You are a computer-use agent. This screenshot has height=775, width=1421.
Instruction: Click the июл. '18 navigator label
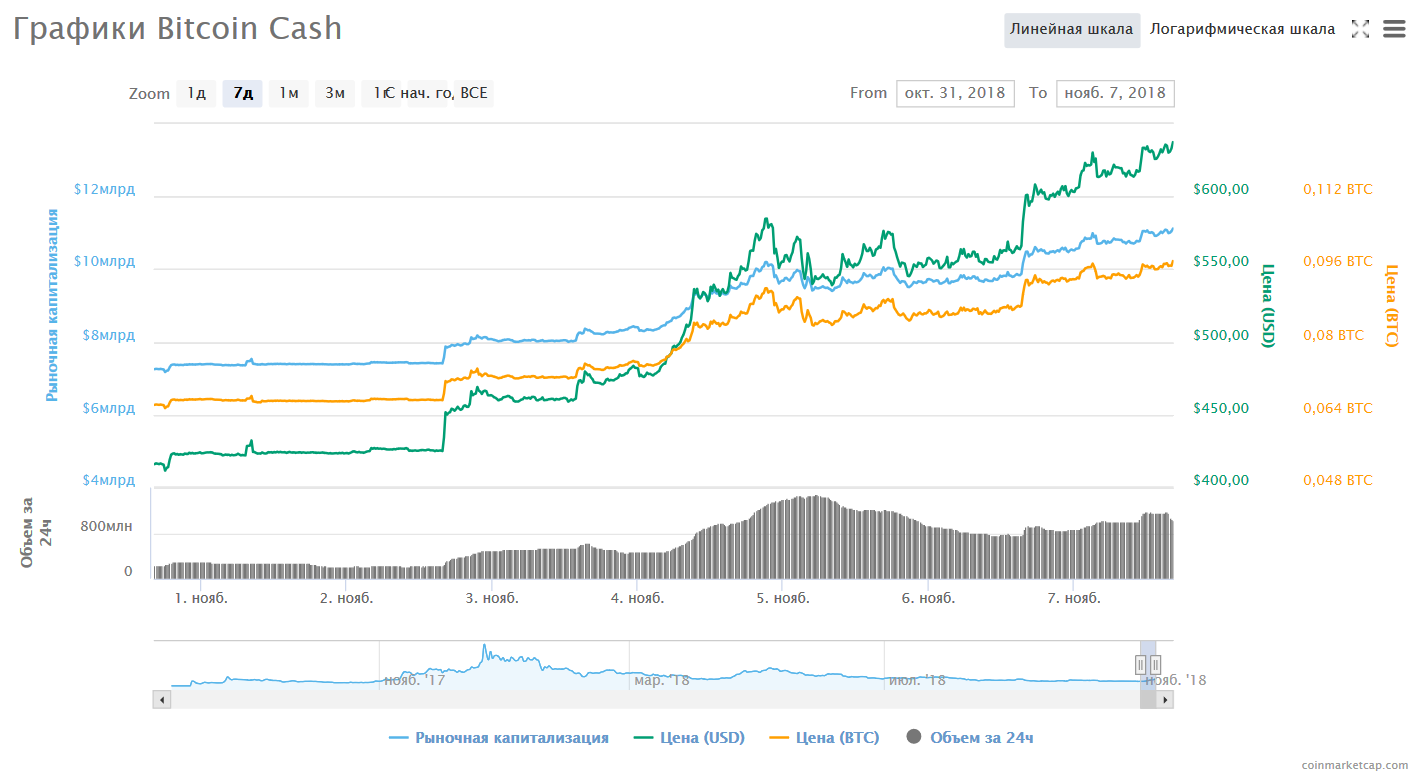pos(917,681)
